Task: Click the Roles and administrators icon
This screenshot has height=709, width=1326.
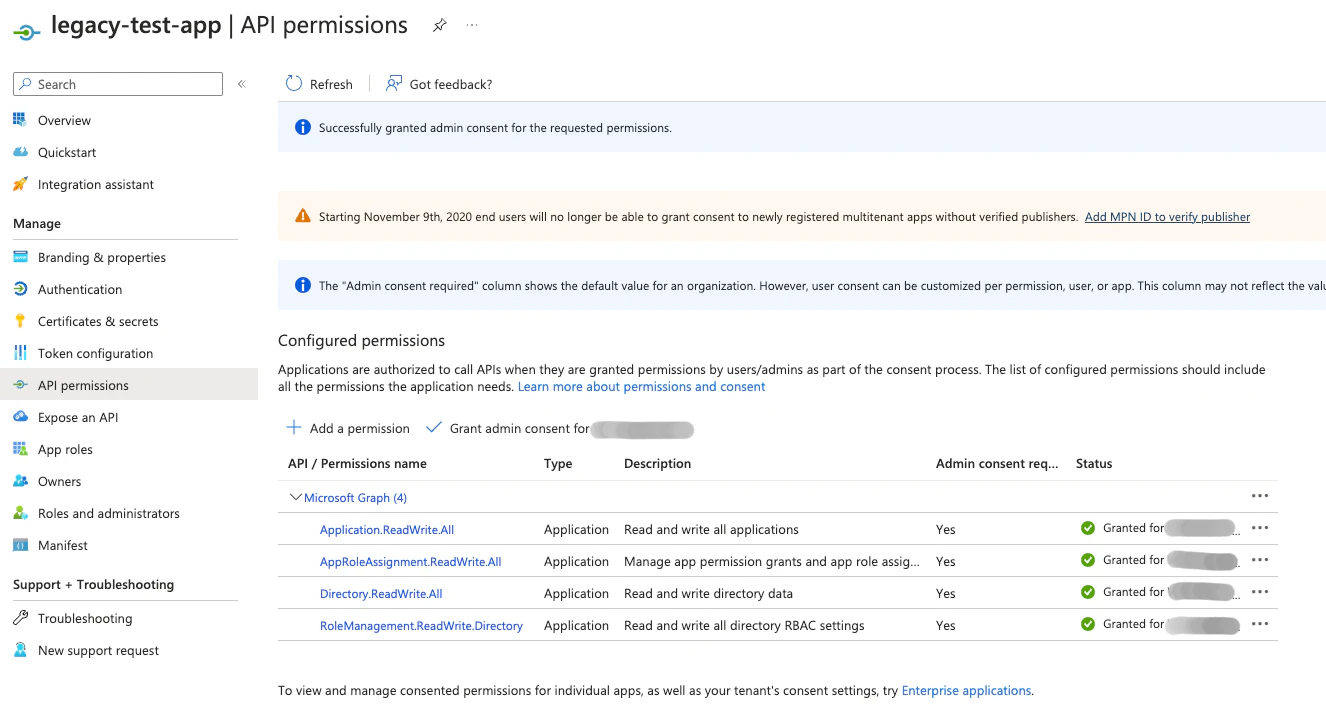Action: [20, 513]
